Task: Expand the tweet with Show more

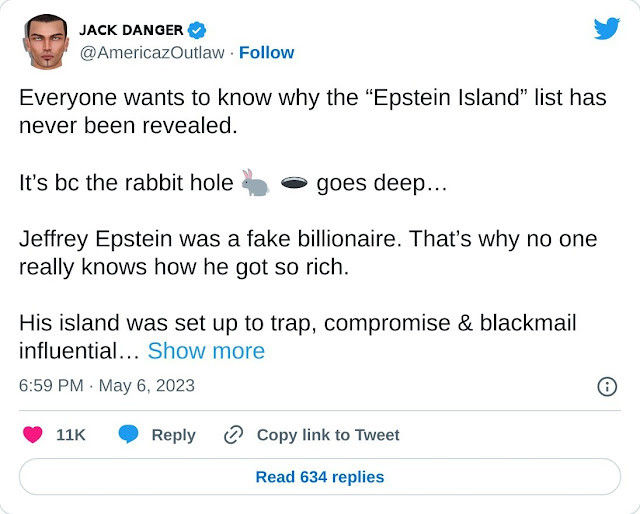Action: [x=206, y=351]
